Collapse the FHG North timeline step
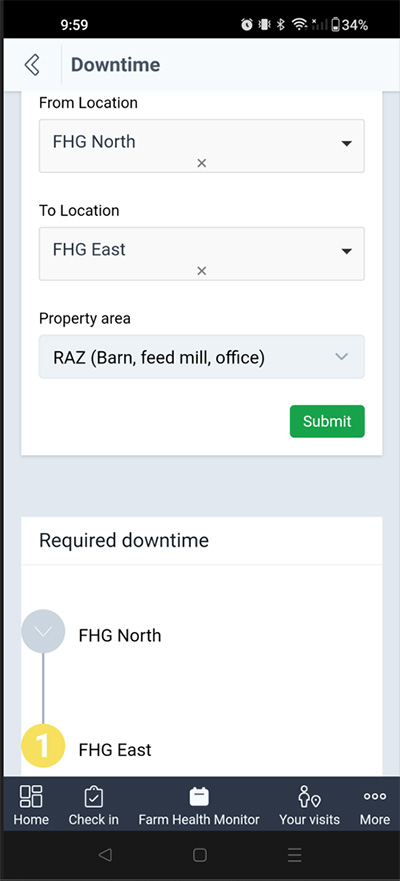Screen dimensions: 400x881 [x=43, y=631]
